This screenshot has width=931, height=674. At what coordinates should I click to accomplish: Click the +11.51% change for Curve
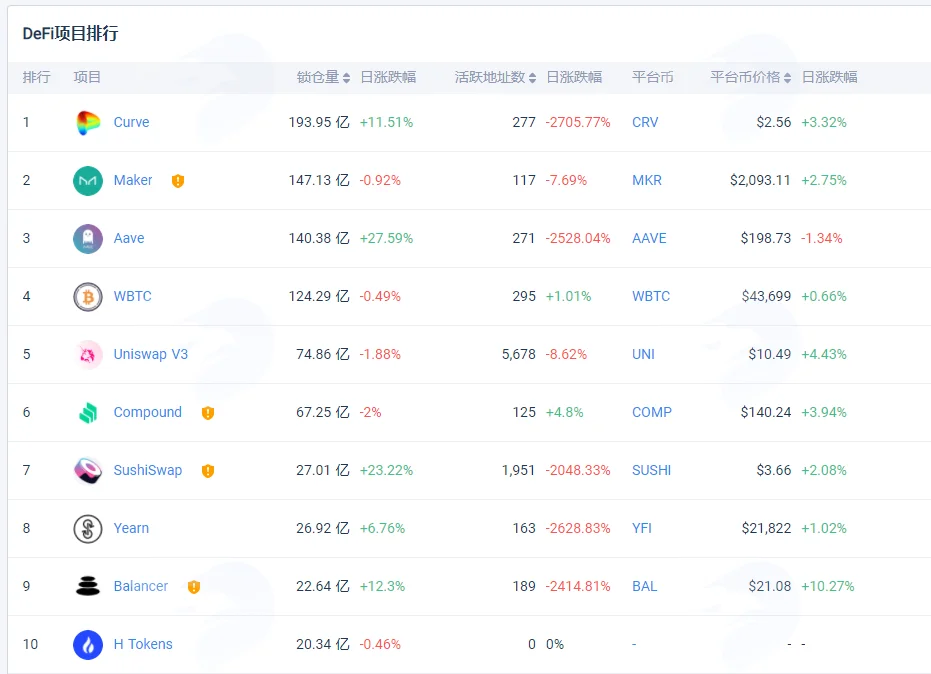click(x=386, y=122)
